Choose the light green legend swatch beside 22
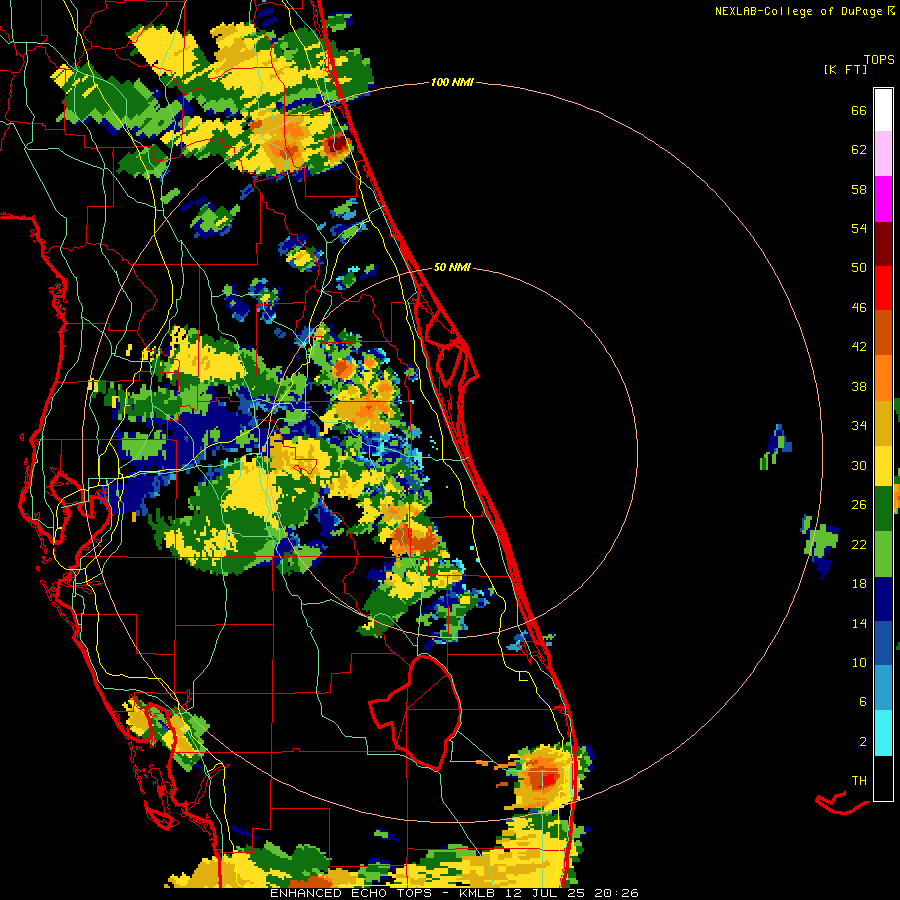This screenshot has height=900, width=900. [x=883, y=554]
